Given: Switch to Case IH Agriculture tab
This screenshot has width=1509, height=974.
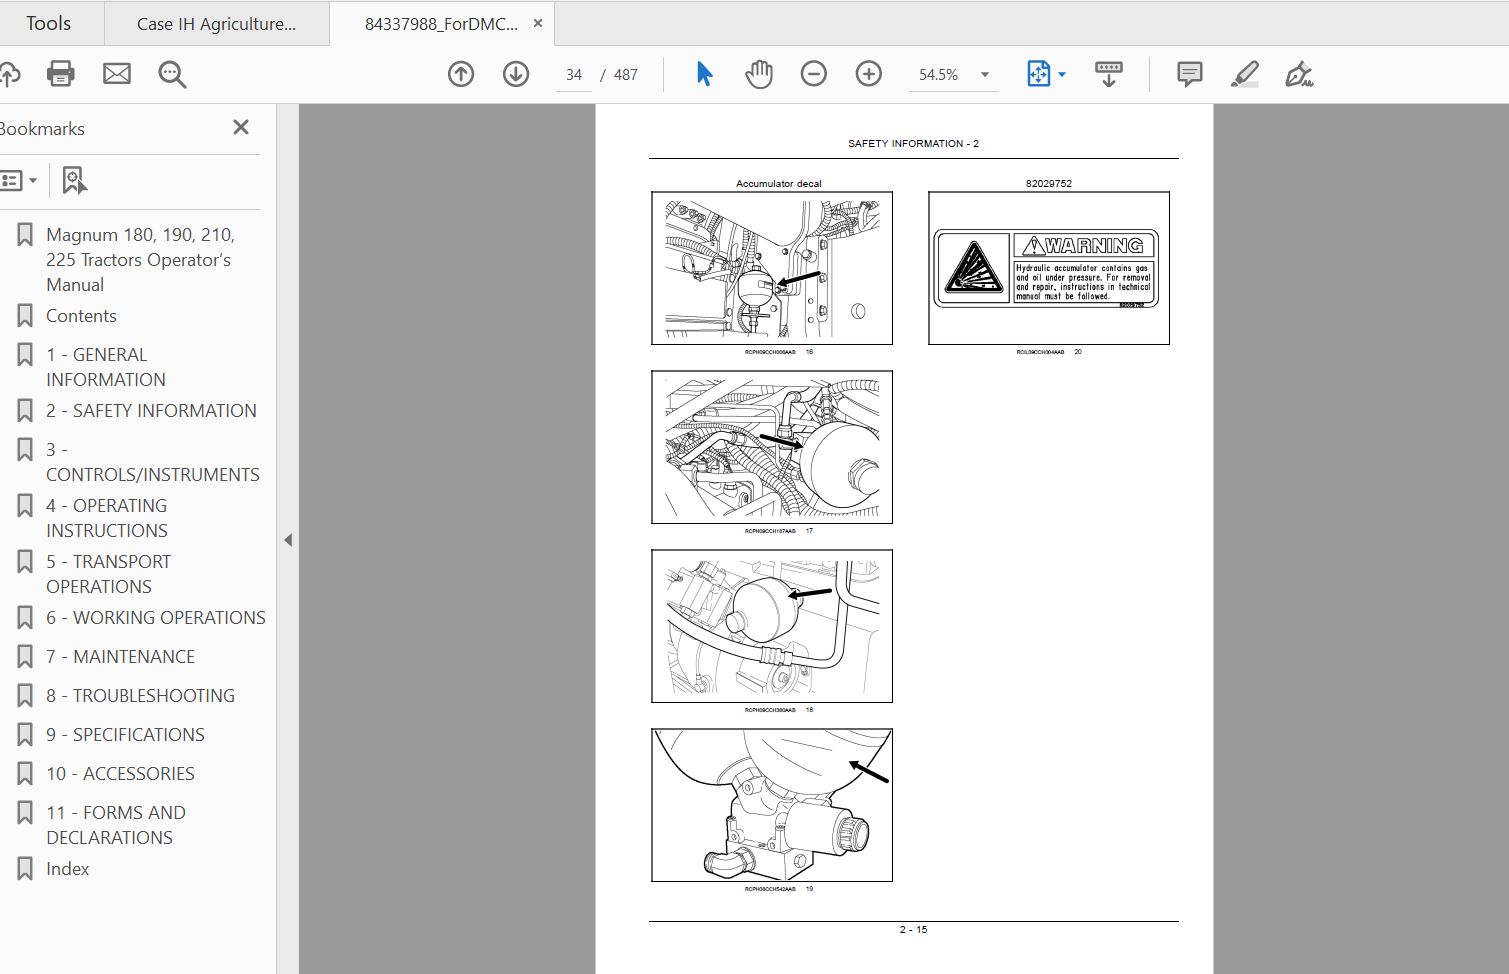Looking at the screenshot, I should tap(216, 24).
